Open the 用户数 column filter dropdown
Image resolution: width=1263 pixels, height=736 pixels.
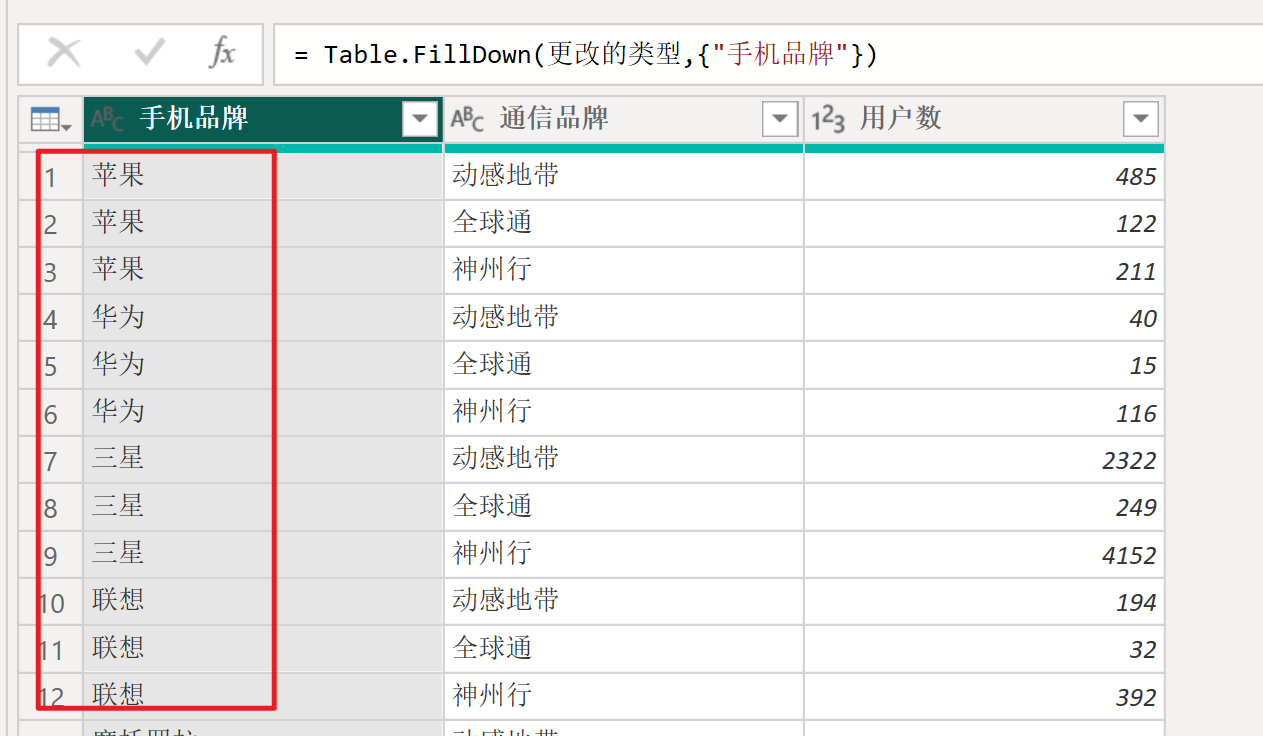click(1140, 120)
